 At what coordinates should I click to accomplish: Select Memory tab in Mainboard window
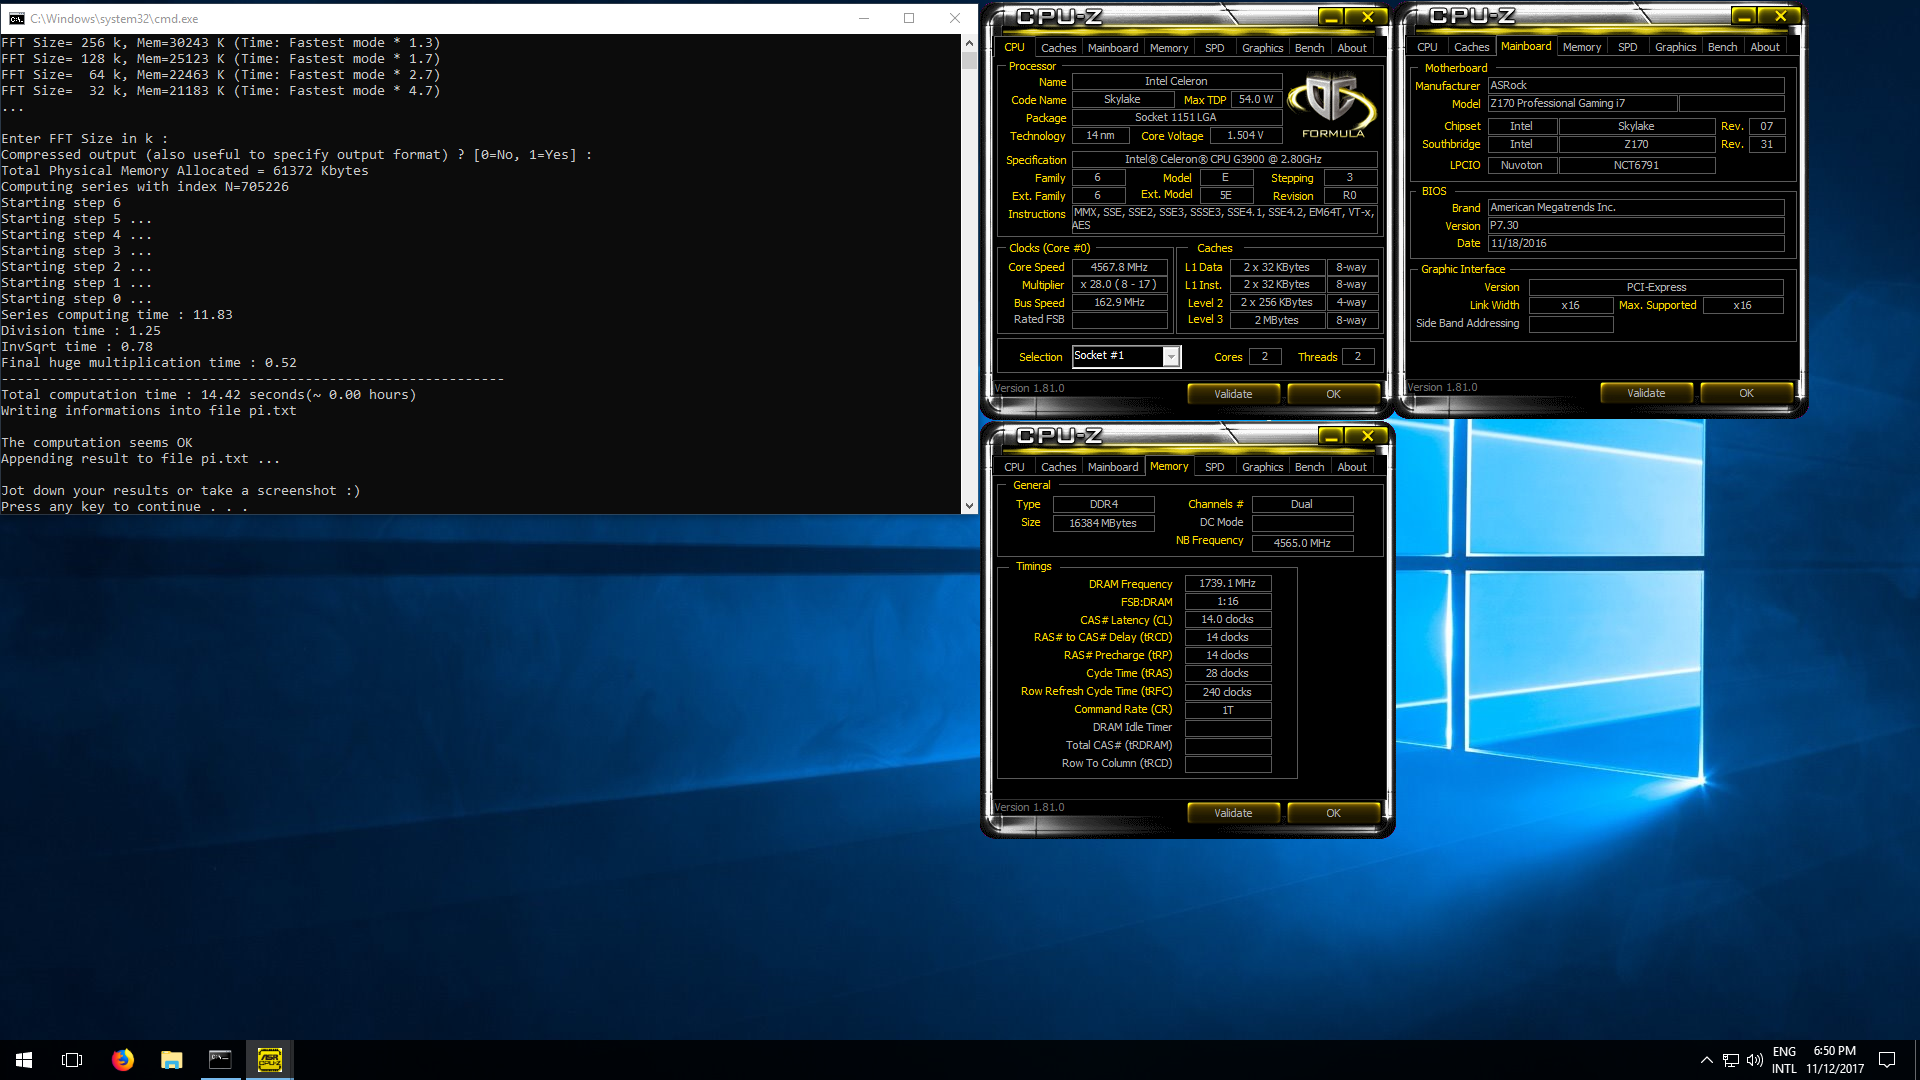[1582, 47]
